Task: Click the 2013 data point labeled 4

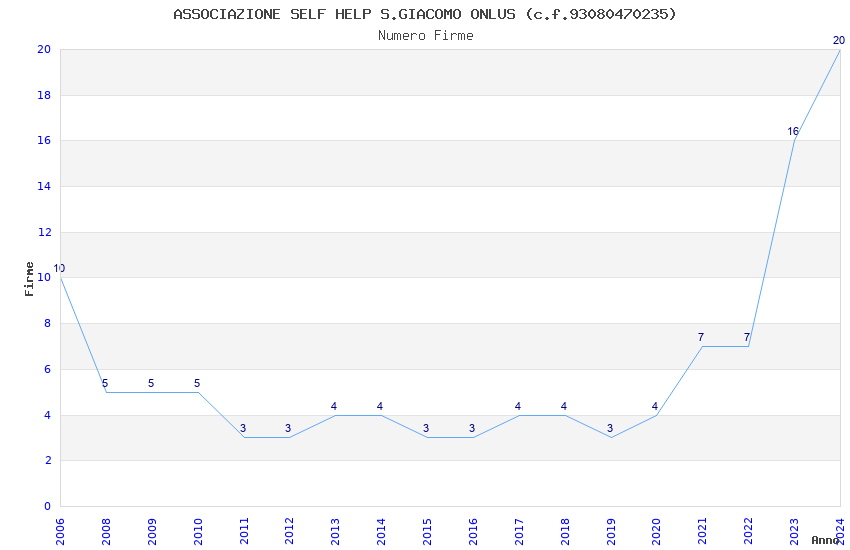Action: click(335, 415)
